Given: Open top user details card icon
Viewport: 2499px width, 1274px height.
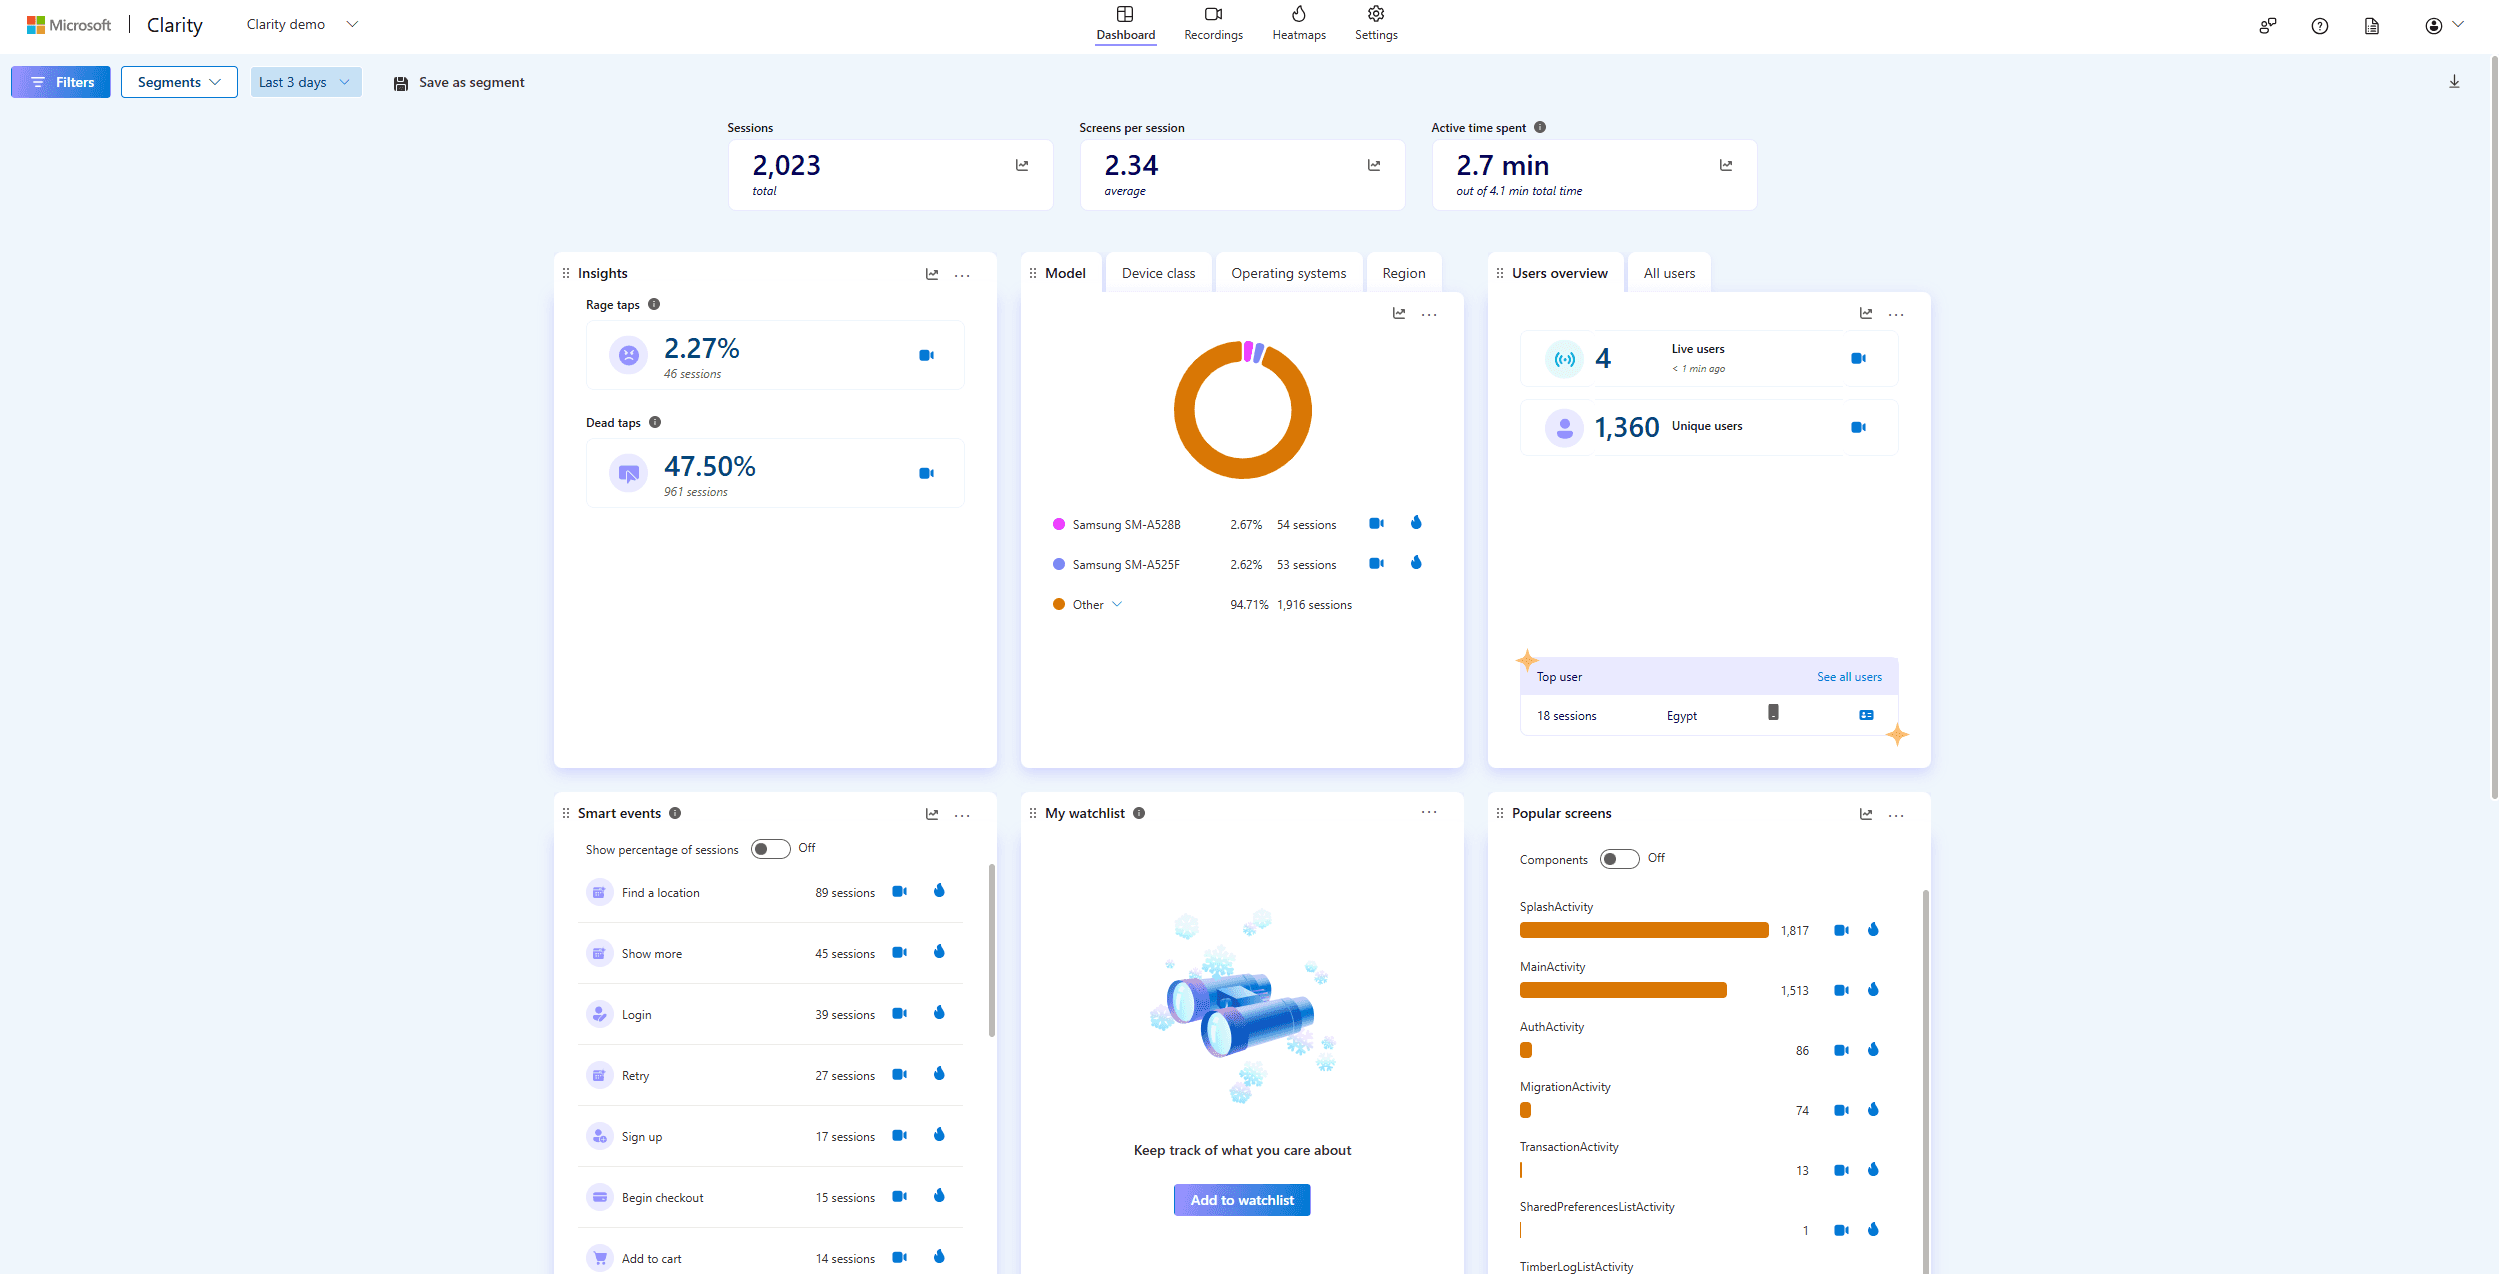Looking at the screenshot, I should pos(1866,715).
